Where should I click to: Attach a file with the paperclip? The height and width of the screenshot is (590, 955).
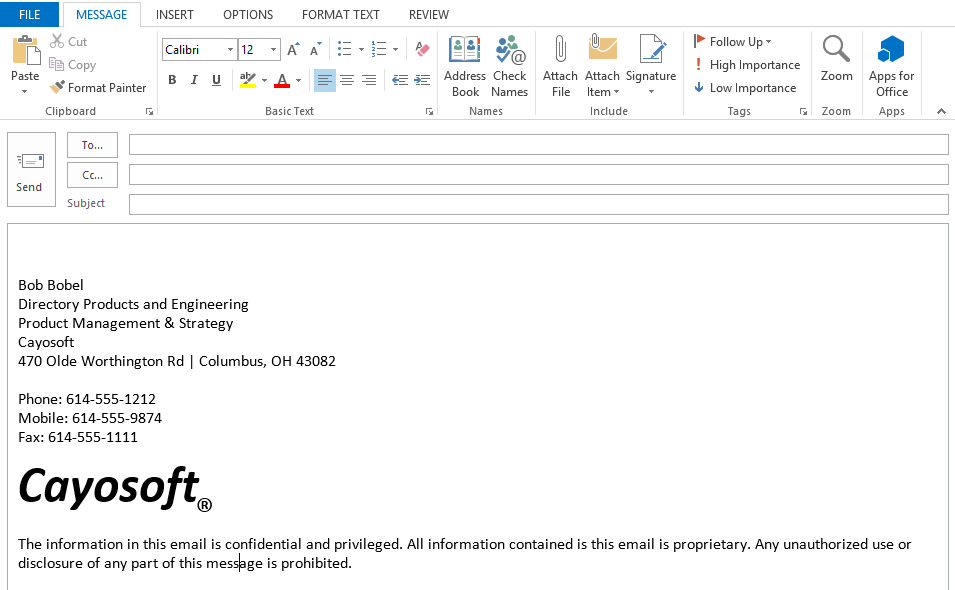point(560,66)
